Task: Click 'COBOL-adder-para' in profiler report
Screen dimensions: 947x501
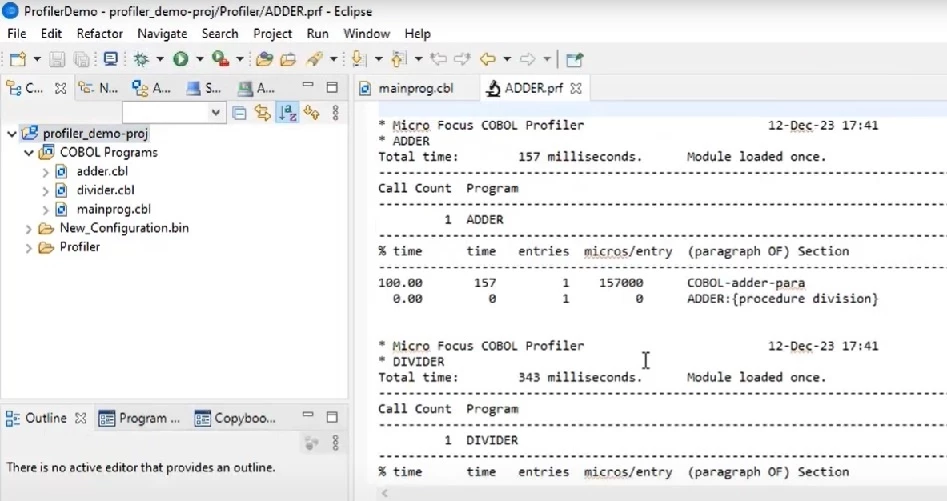Action: (746, 282)
